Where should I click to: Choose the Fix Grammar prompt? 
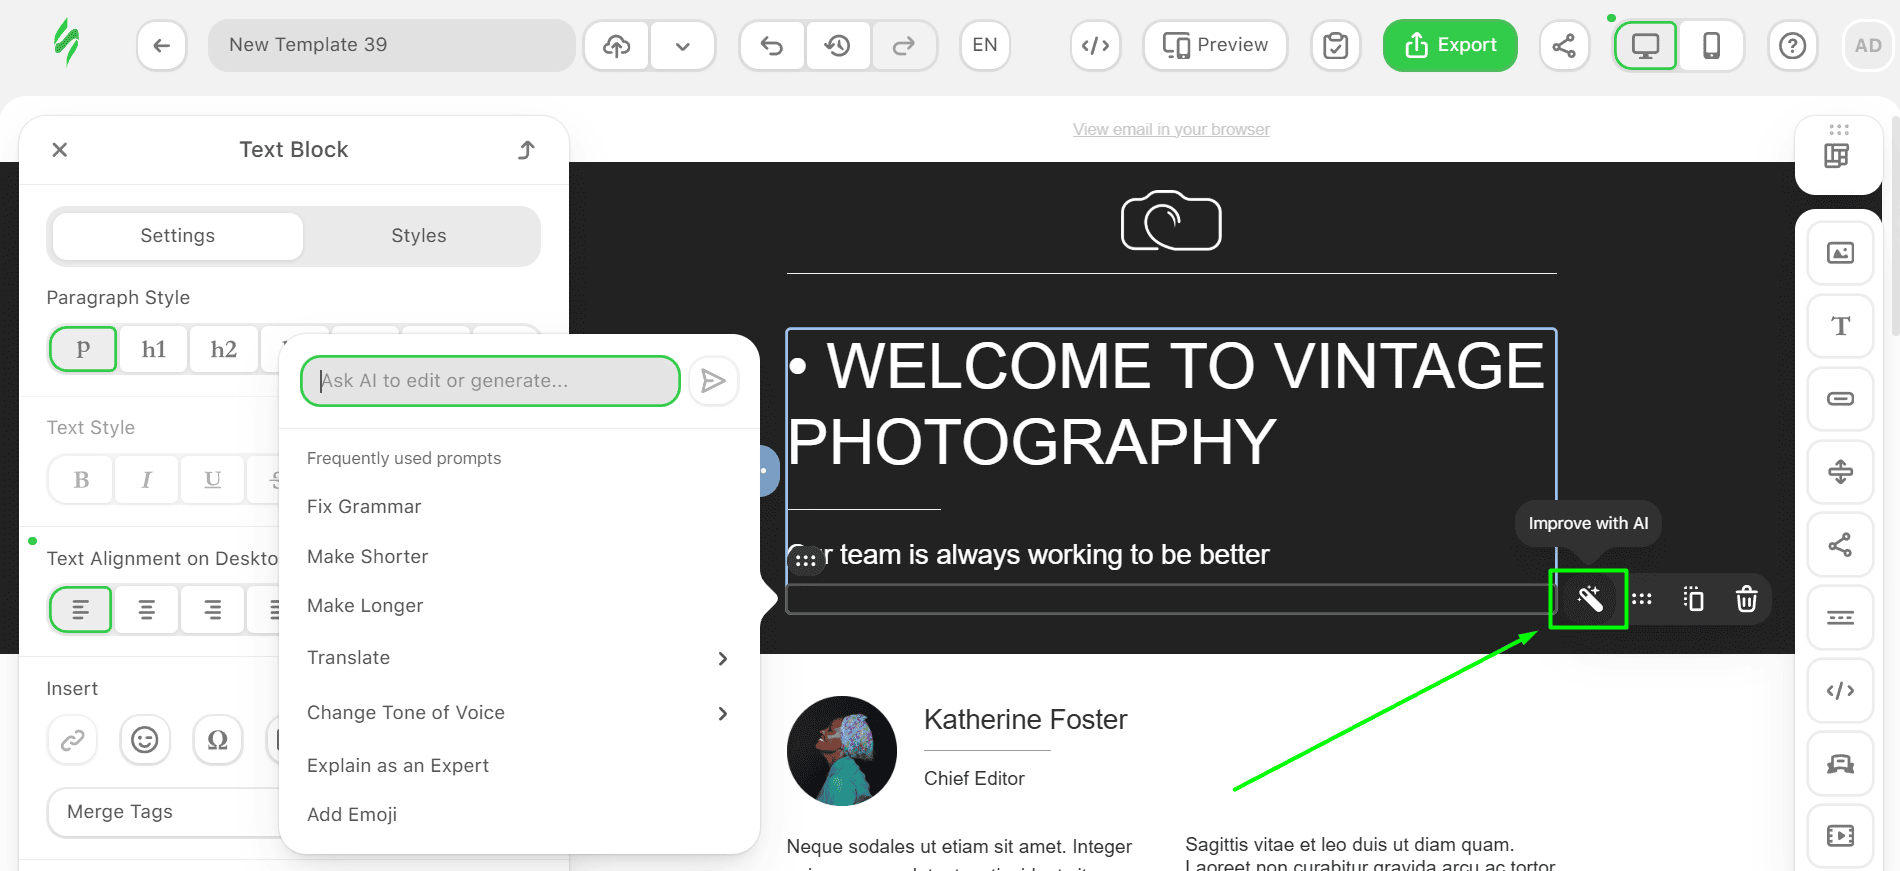tap(364, 507)
